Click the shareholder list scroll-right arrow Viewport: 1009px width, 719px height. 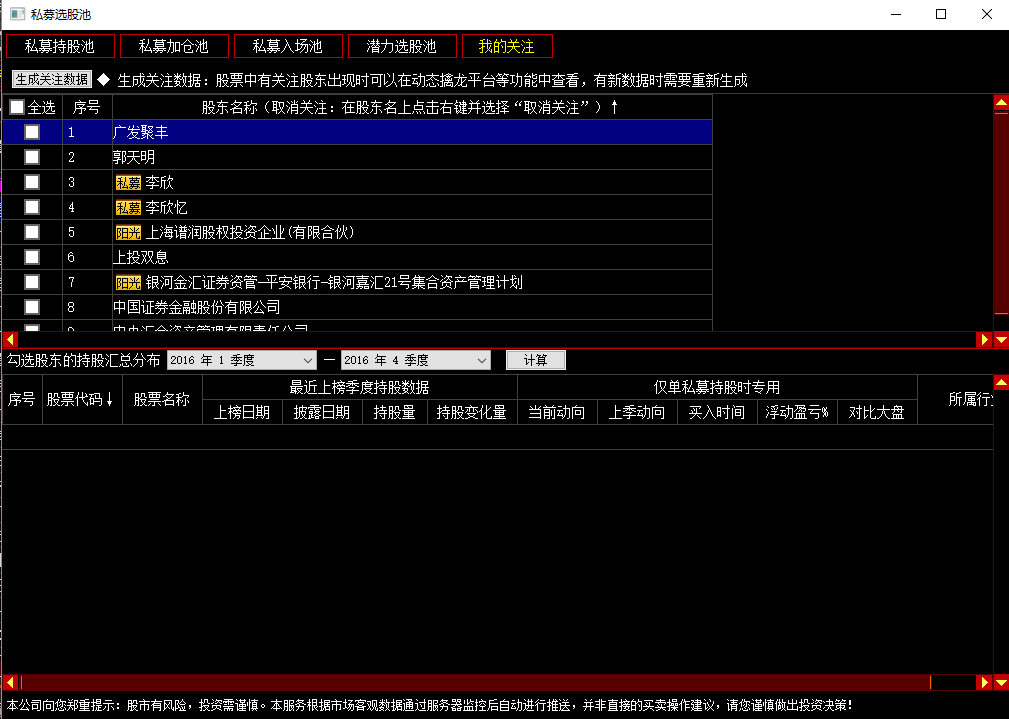(984, 340)
